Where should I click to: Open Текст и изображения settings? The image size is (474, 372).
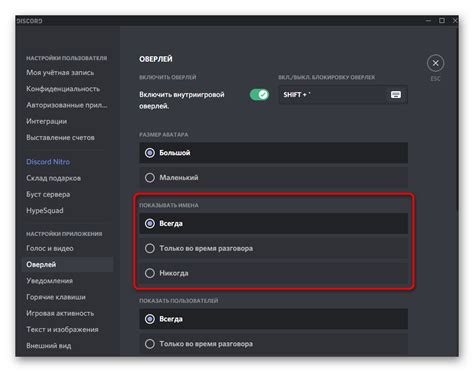pyautogui.click(x=62, y=330)
